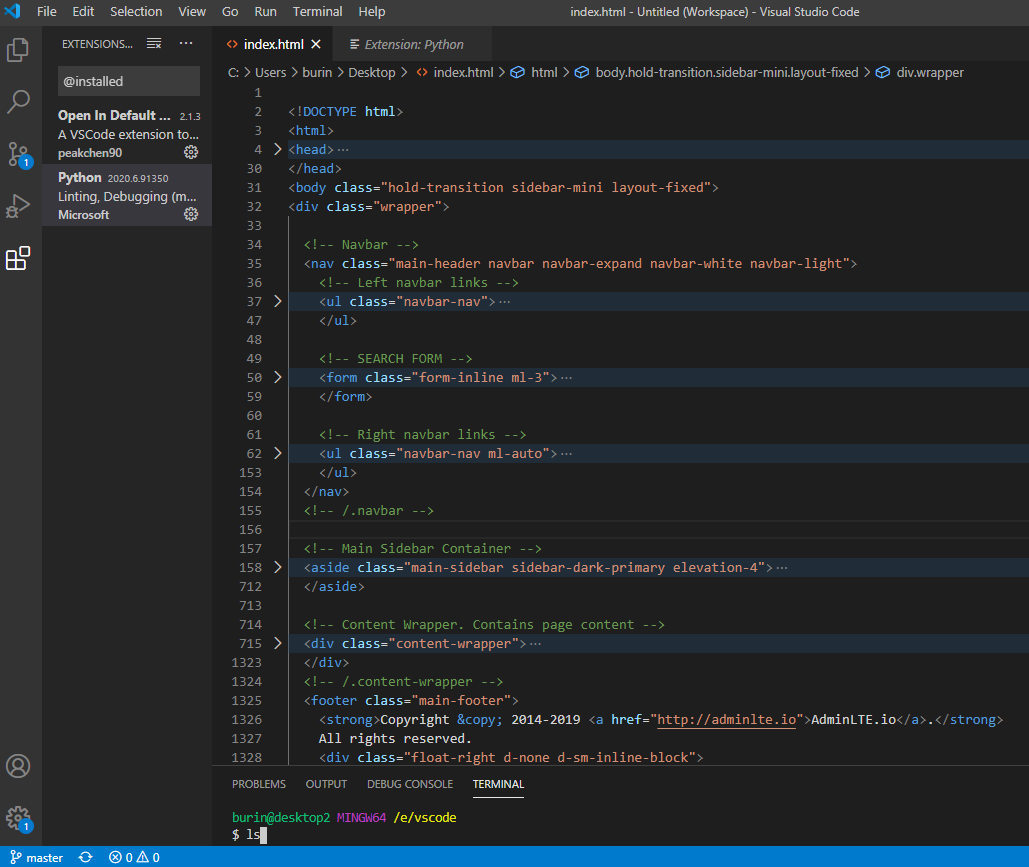Open the Terminal menu
This screenshot has width=1029, height=867.
click(316, 12)
